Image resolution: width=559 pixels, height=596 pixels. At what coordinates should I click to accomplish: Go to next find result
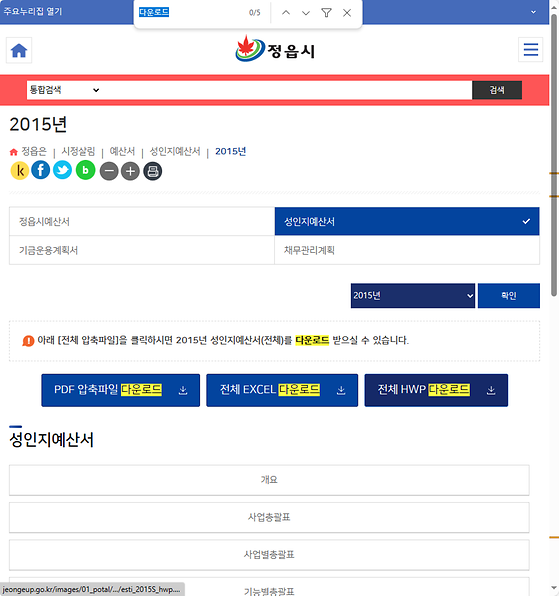point(306,13)
